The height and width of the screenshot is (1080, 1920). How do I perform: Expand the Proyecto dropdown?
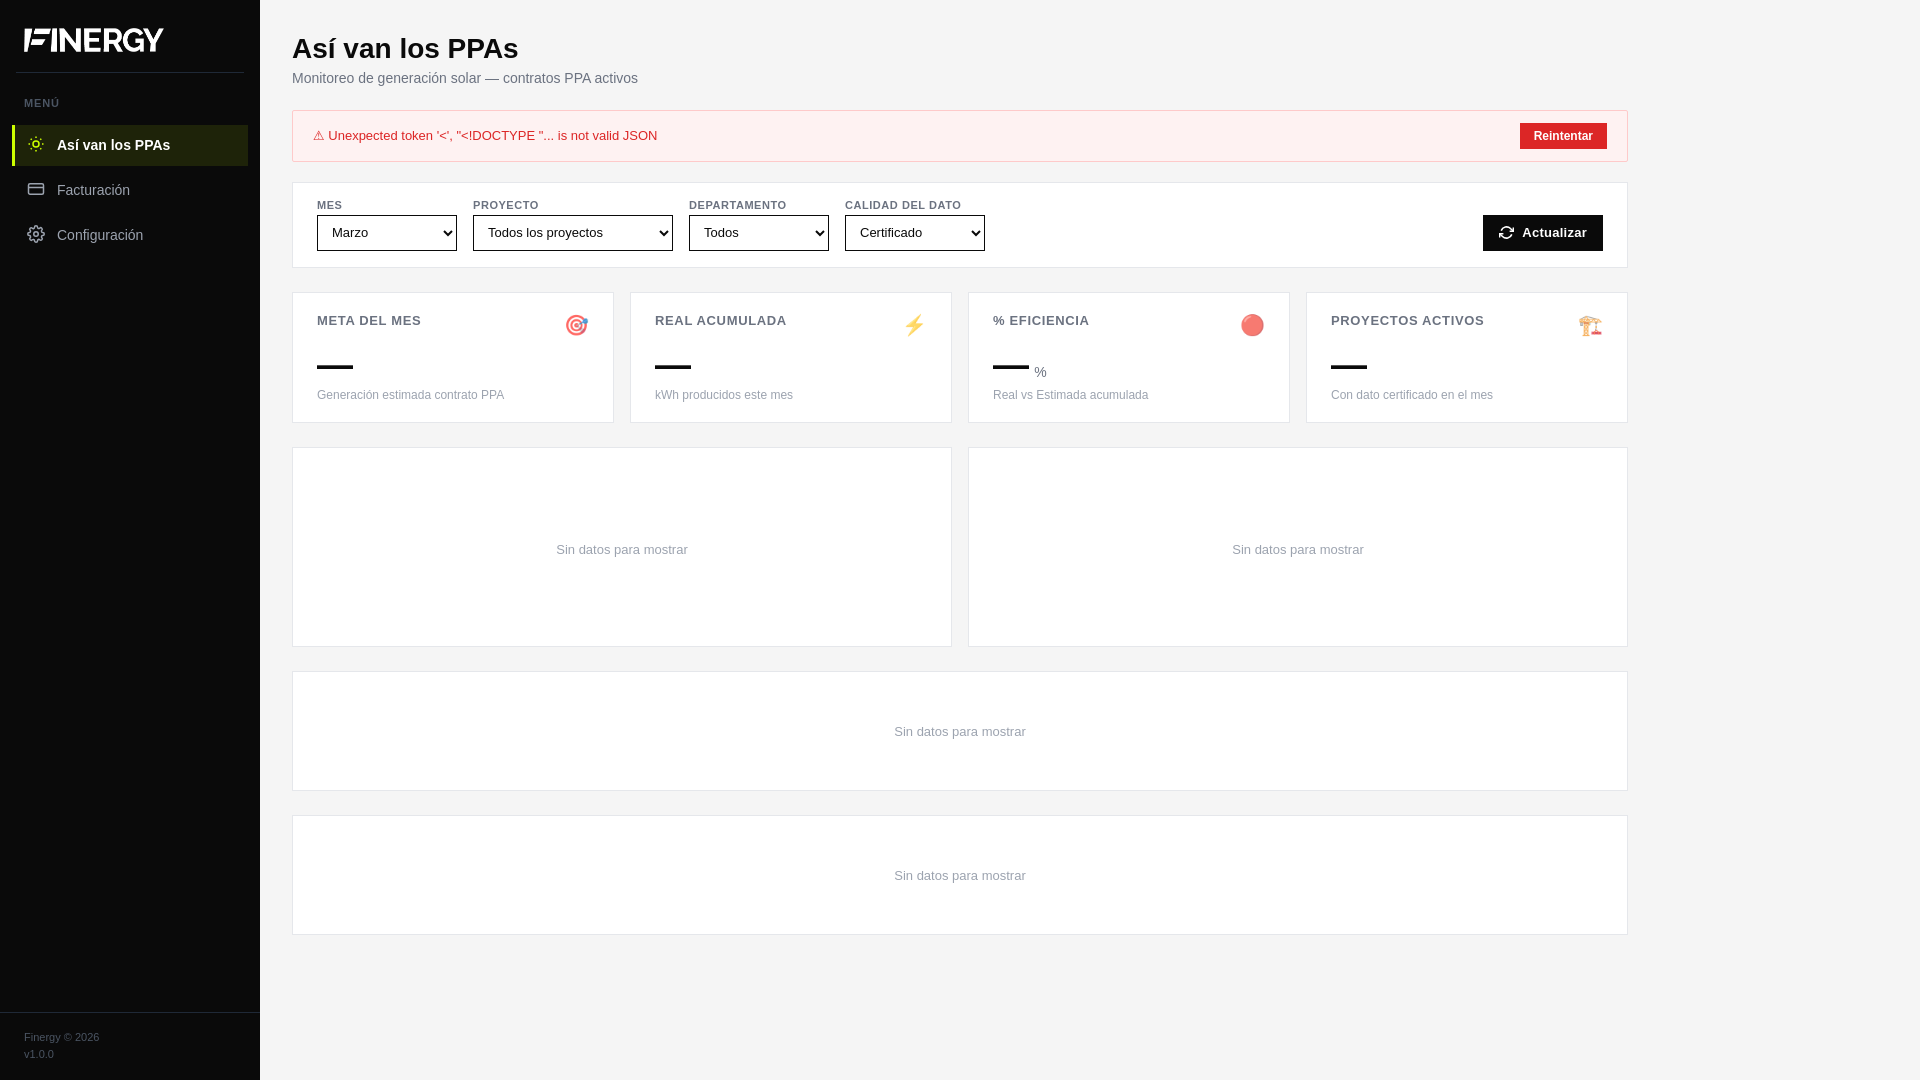[573, 233]
